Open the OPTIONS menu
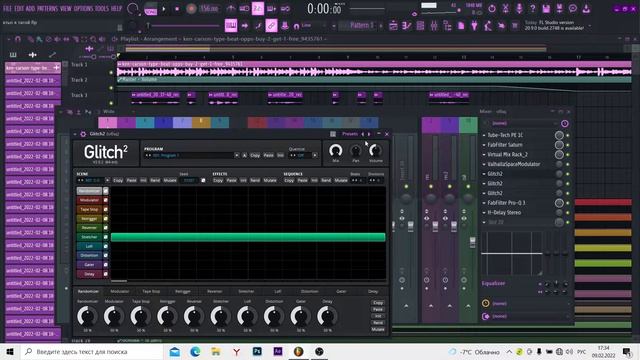 point(83,9)
